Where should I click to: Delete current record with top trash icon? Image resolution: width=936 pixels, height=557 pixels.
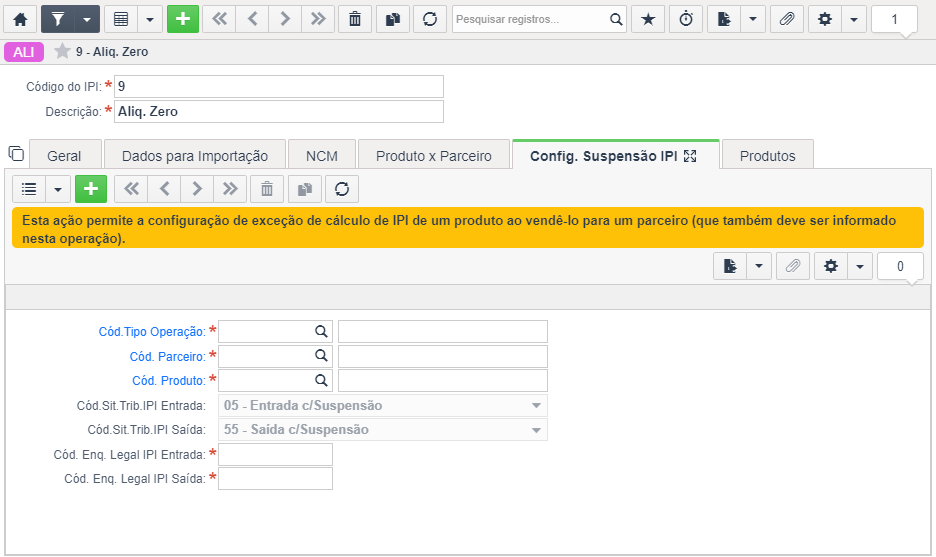tap(355, 19)
